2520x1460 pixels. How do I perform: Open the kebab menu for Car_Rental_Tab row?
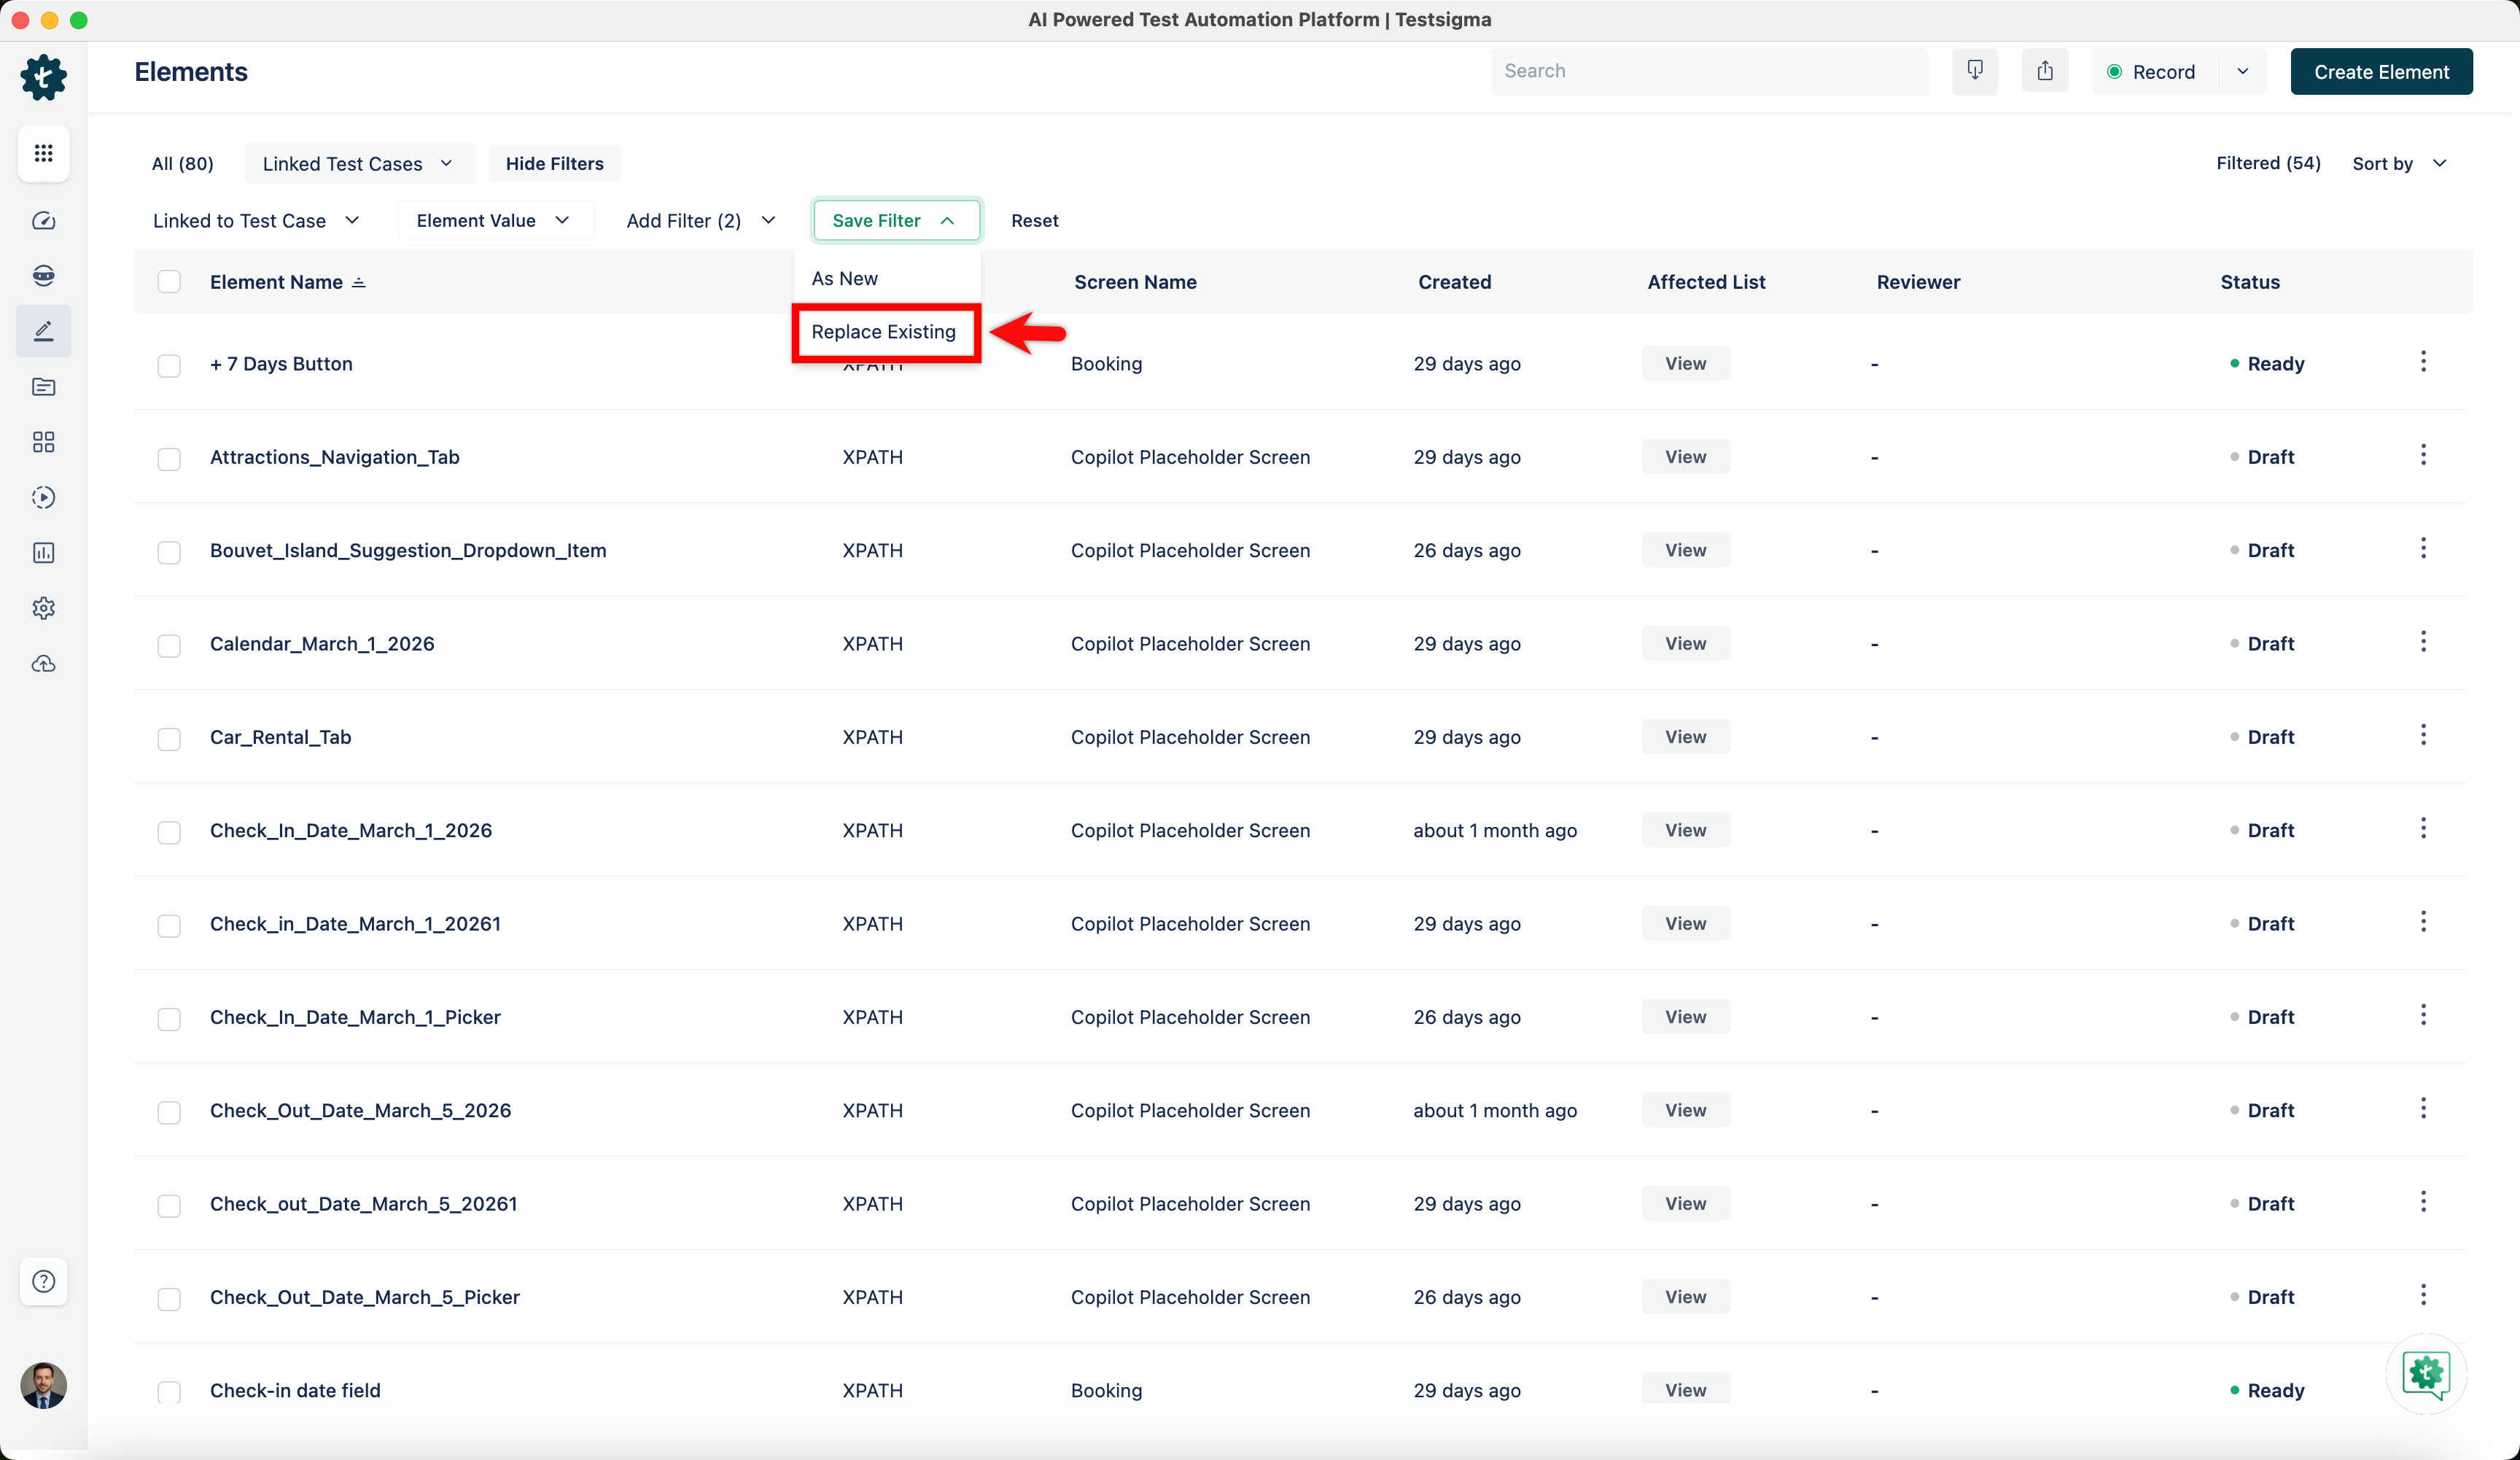[x=2422, y=736]
